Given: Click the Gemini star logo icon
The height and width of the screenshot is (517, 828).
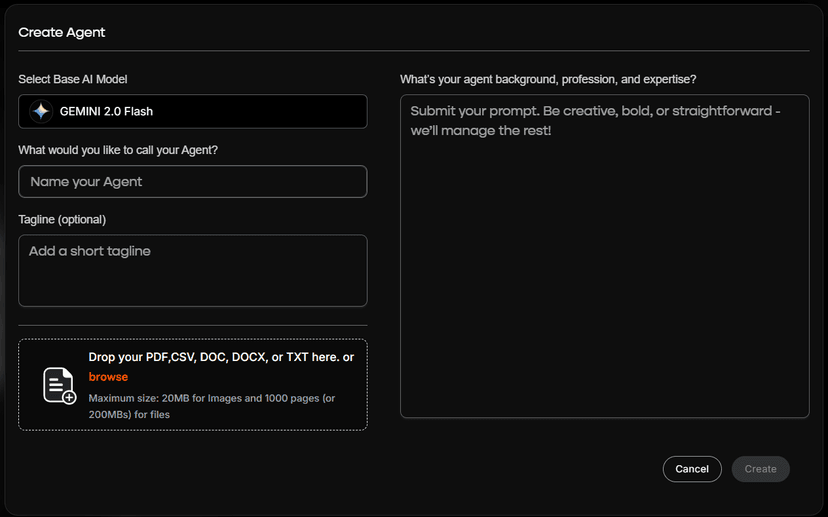Looking at the screenshot, I should pyautogui.click(x=41, y=112).
